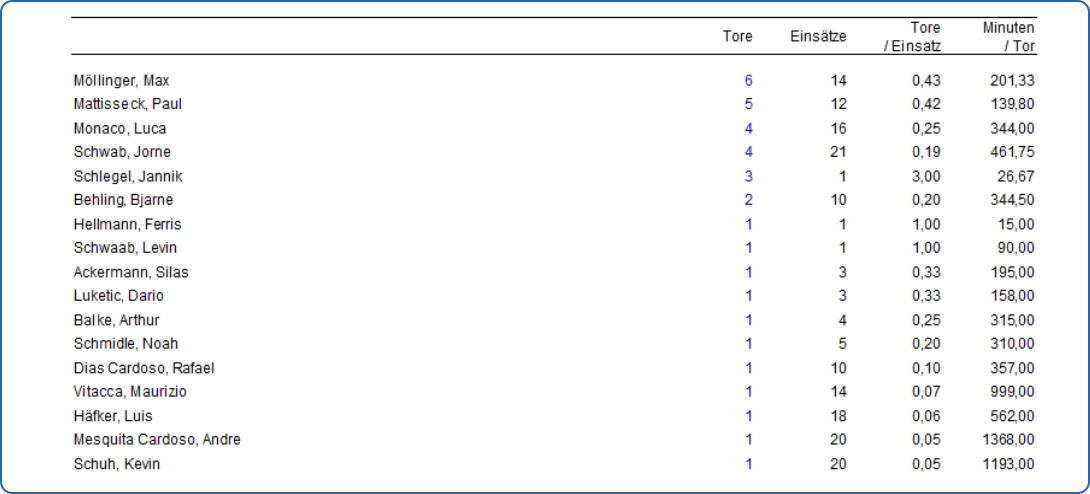
Task: Click the 15,00 minutes per goal value
Action: click(x=1016, y=224)
